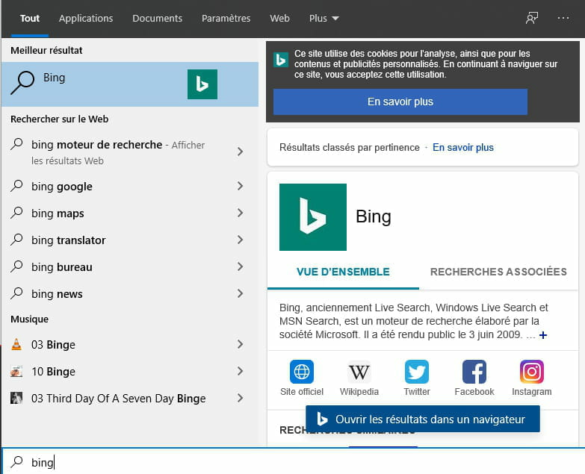Click album art icon for Third Day Binge
Screen dimensions: 585x474
pos(16,398)
